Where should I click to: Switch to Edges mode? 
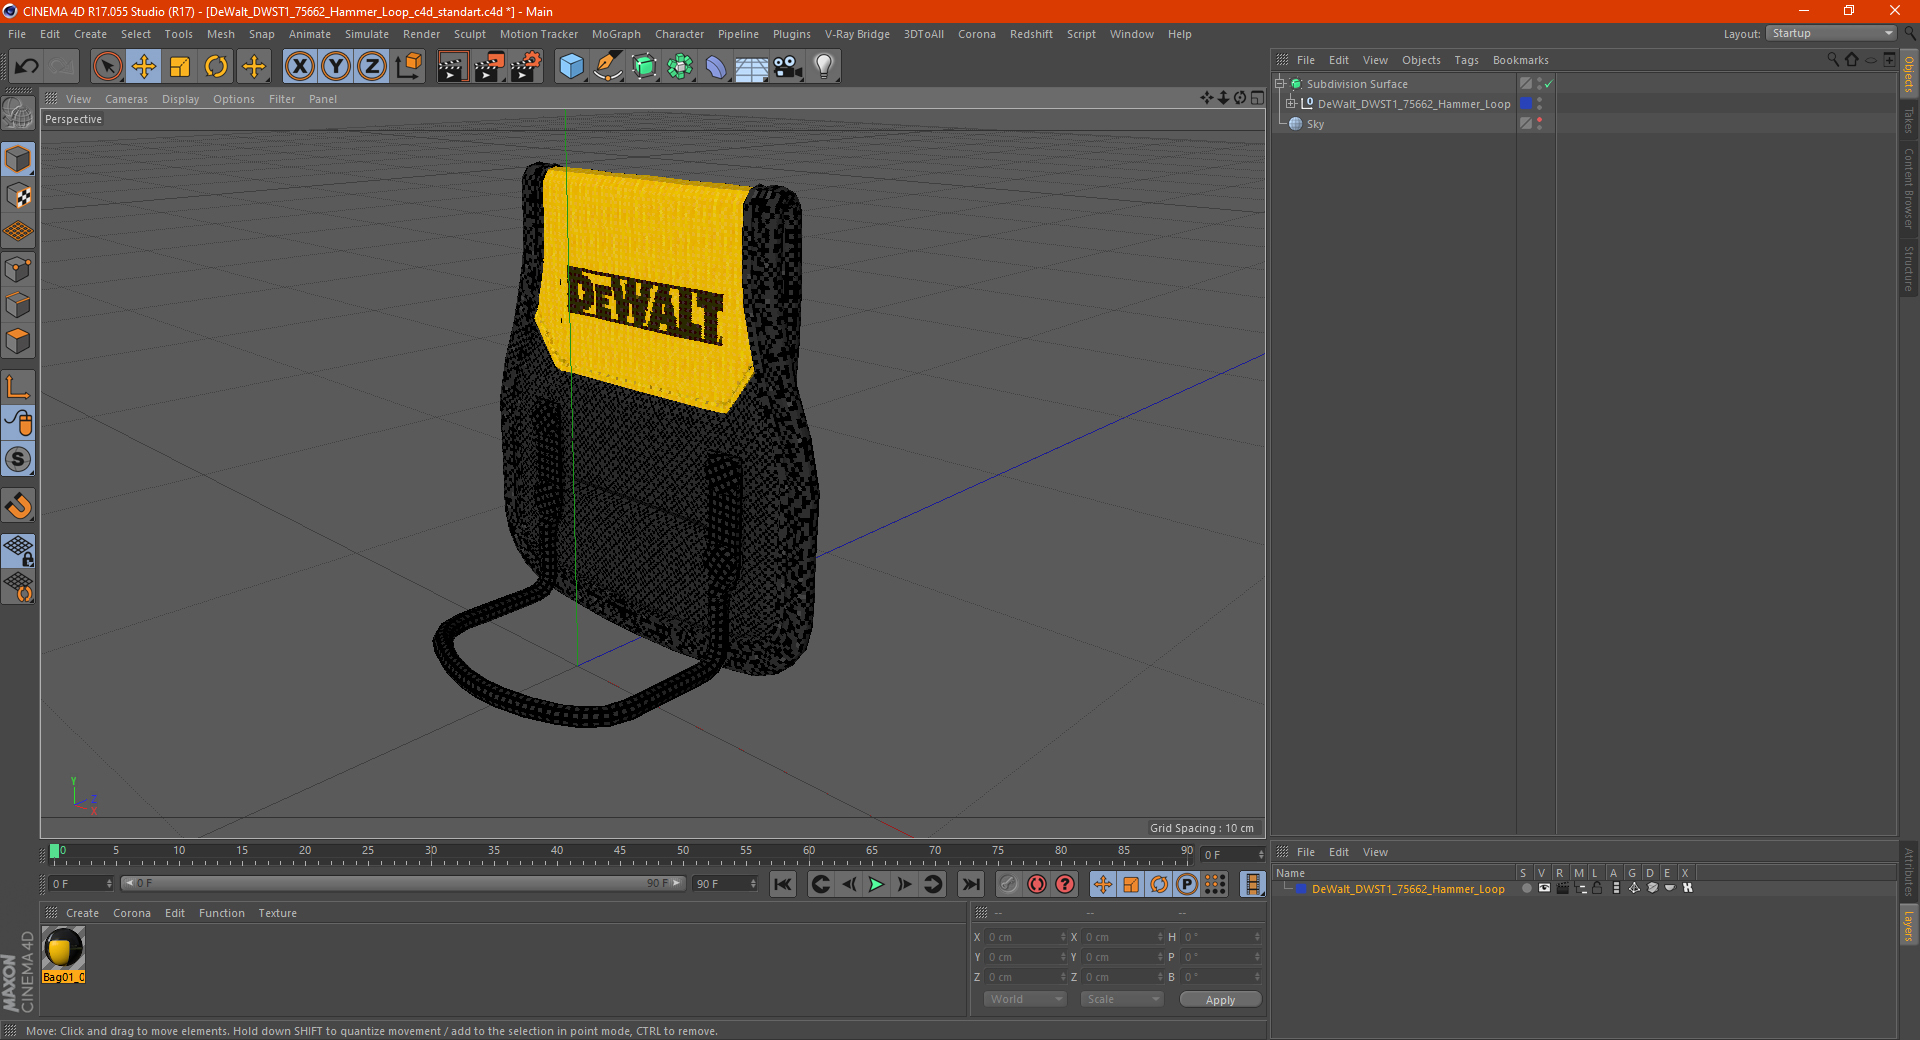point(18,305)
